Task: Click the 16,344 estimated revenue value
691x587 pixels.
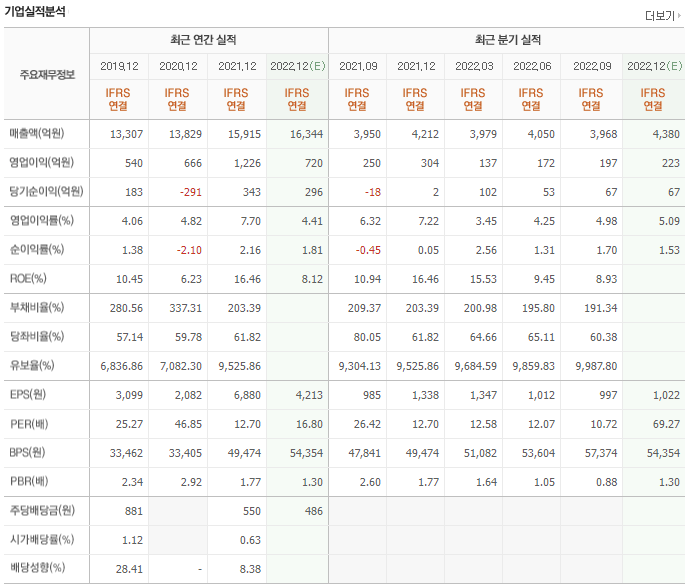Action: pyautogui.click(x=306, y=134)
